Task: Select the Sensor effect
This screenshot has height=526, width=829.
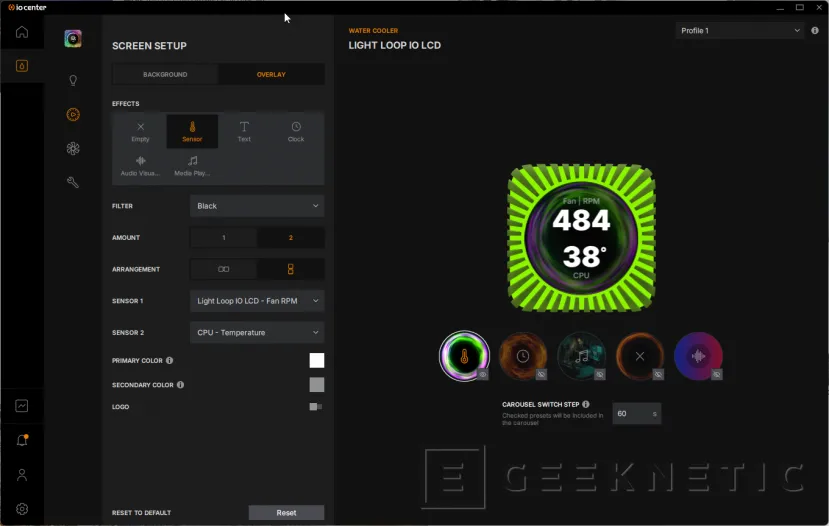Action: tap(192, 132)
